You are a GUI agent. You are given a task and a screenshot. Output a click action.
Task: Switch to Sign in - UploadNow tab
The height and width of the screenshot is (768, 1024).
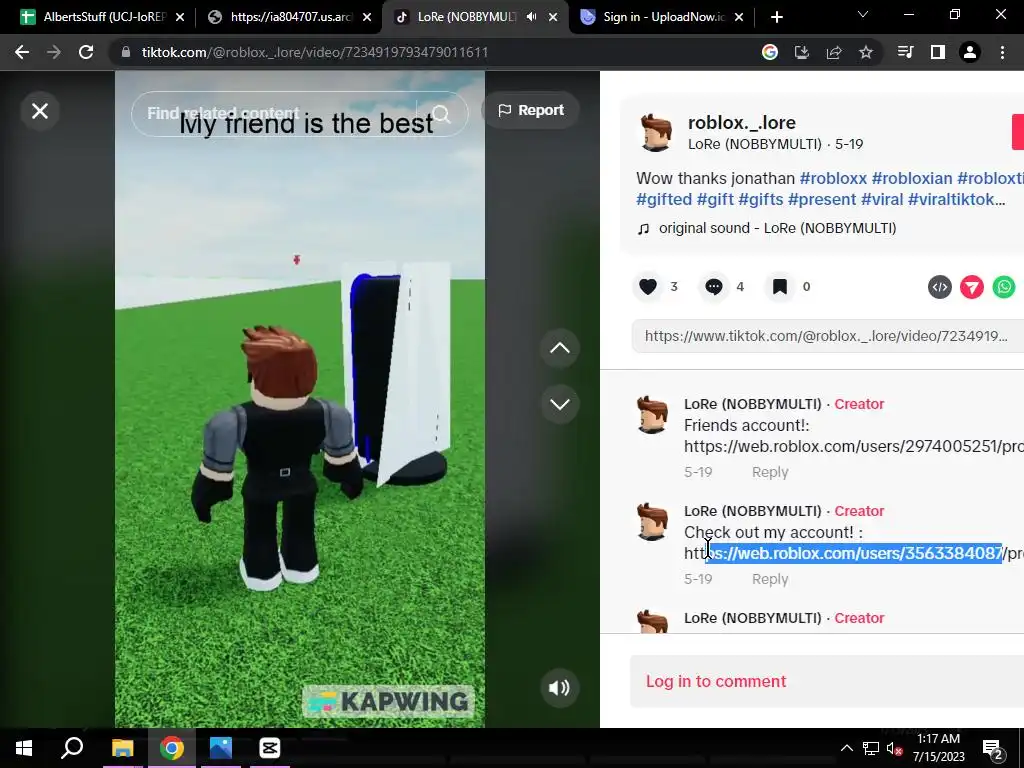click(660, 17)
